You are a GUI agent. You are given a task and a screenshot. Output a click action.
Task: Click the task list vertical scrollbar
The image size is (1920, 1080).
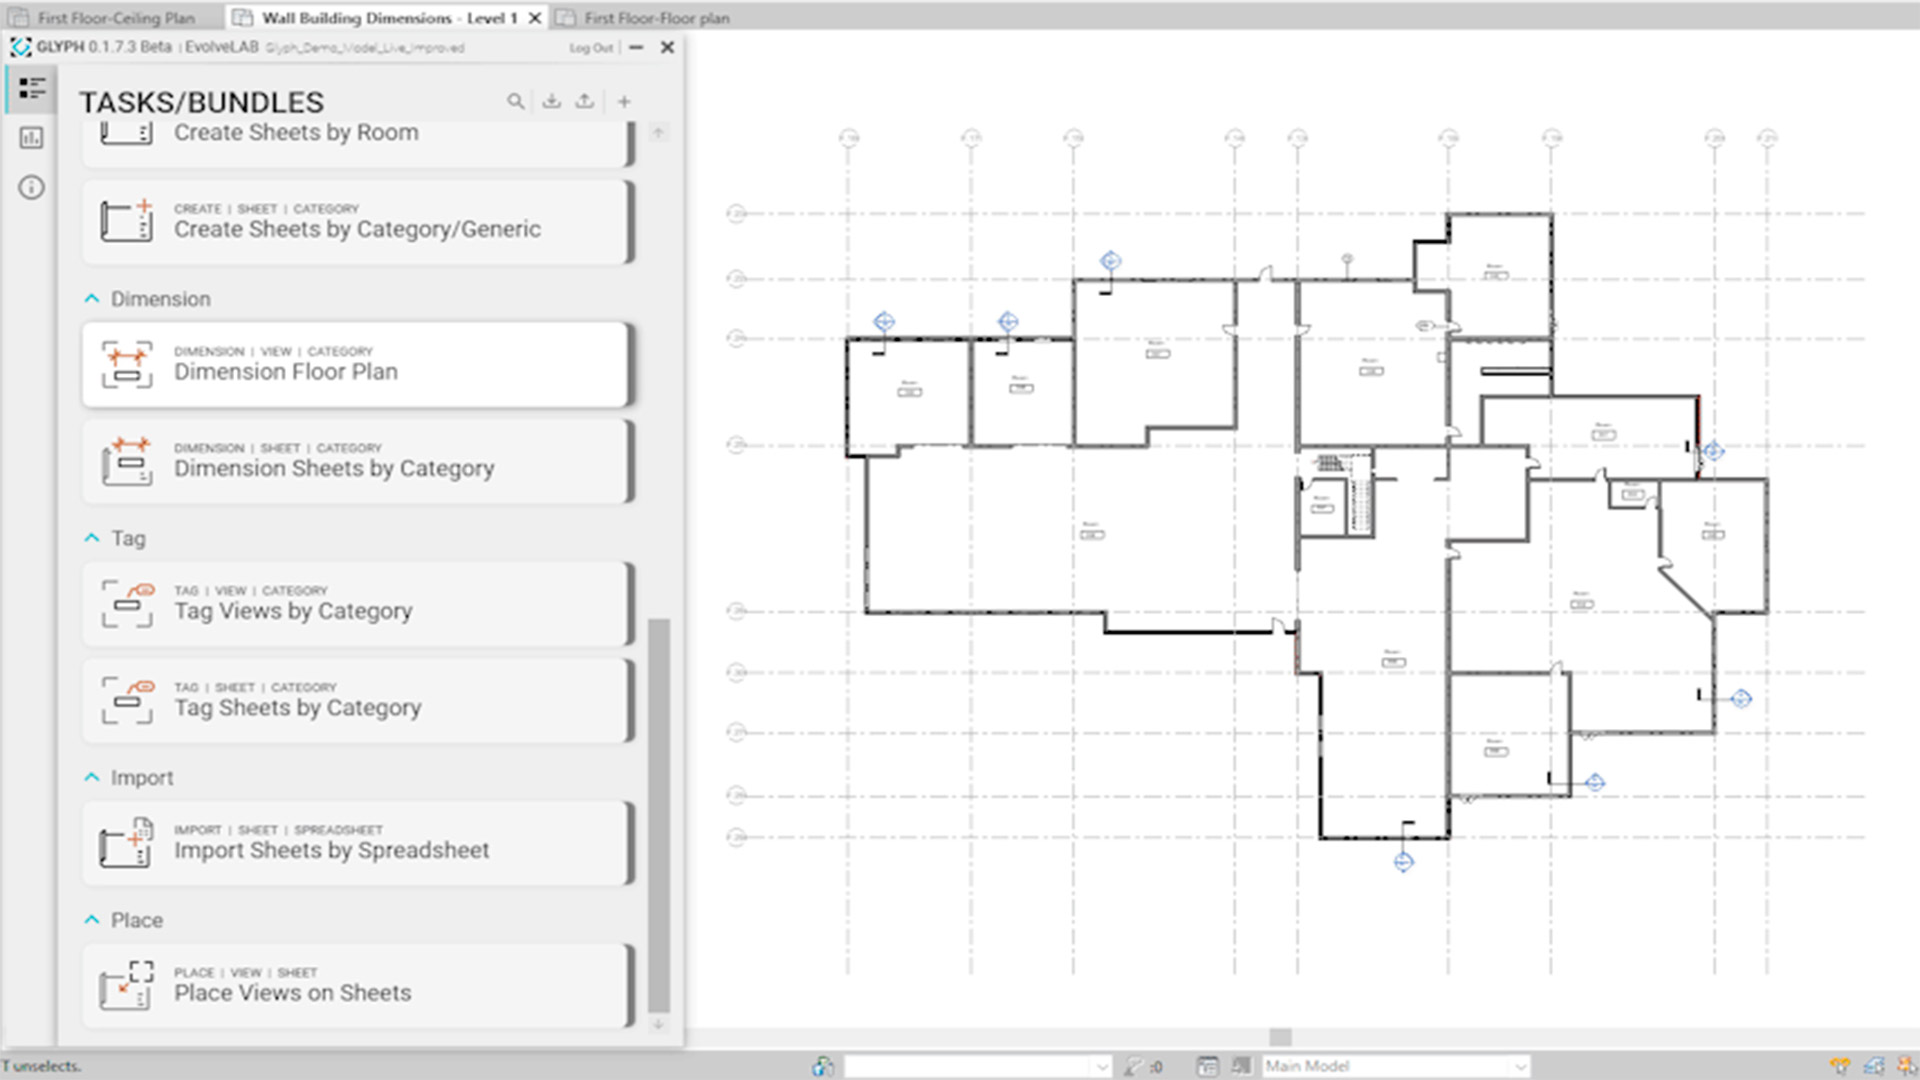point(658,814)
